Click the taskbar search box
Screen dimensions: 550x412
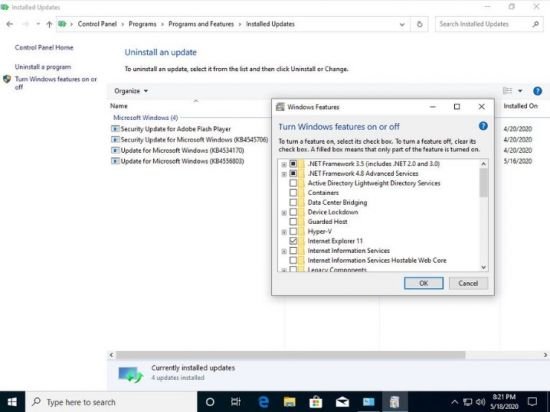111,402
